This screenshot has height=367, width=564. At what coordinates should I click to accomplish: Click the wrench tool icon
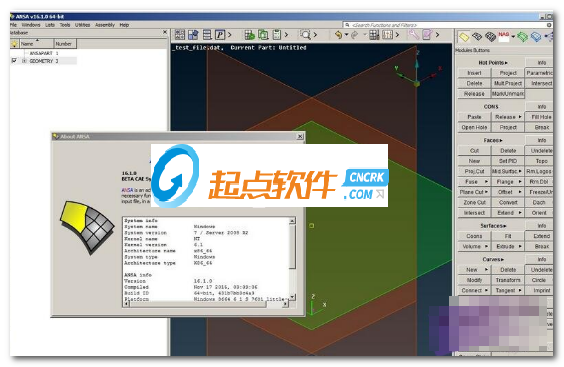point(413,35)
